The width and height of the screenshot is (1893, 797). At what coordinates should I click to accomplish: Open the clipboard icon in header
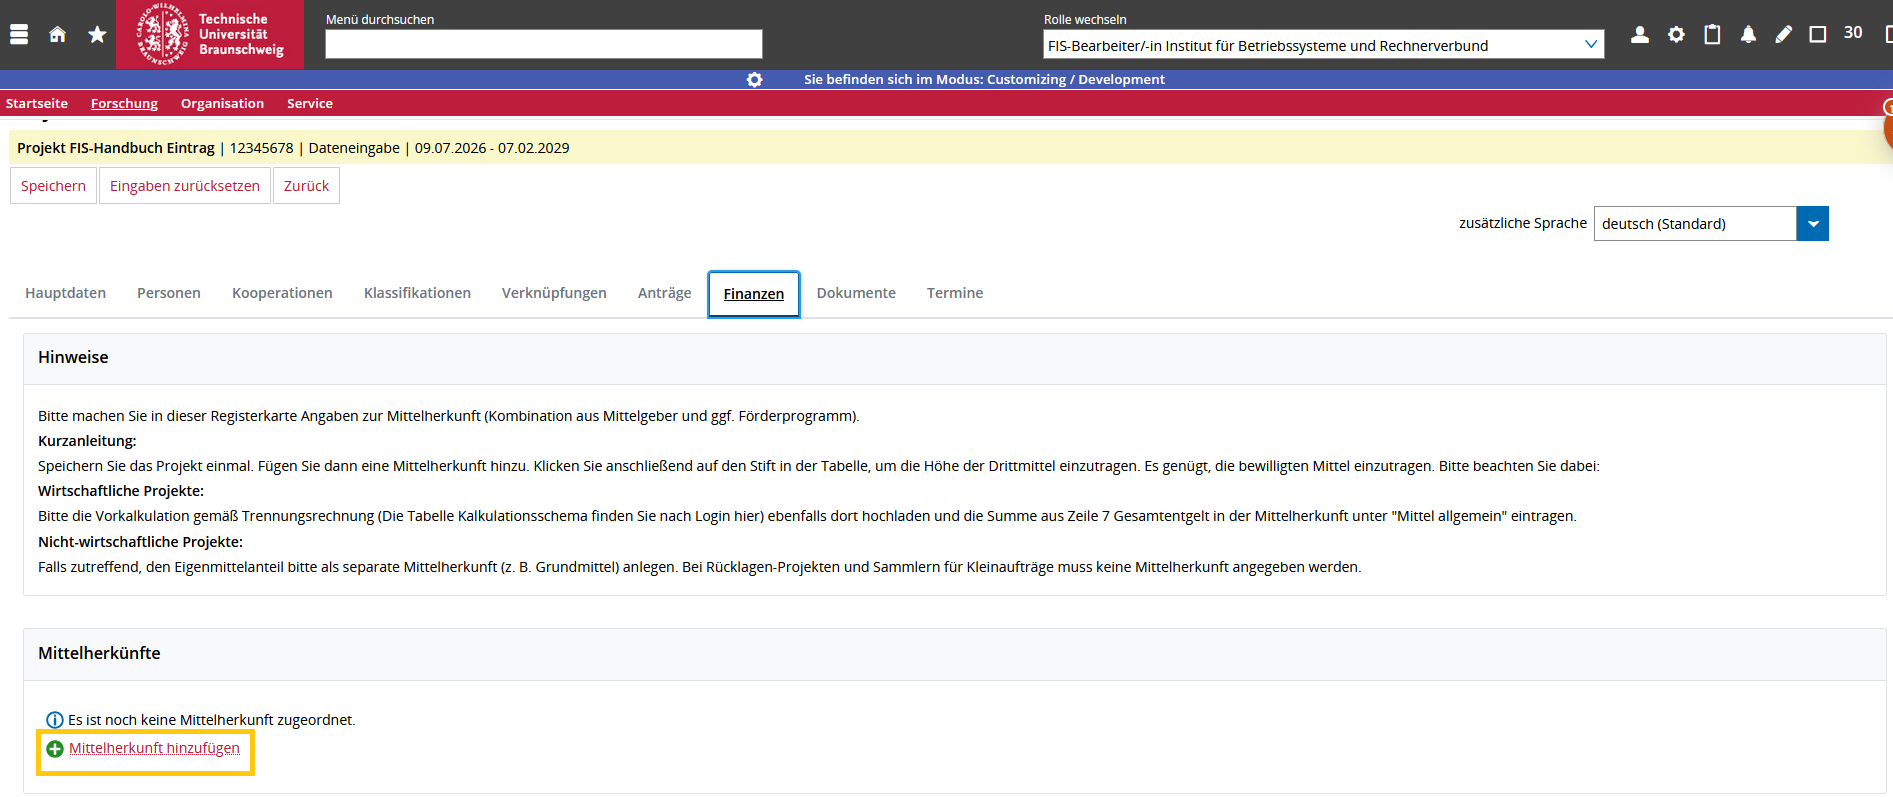(x=1712, y=35)
